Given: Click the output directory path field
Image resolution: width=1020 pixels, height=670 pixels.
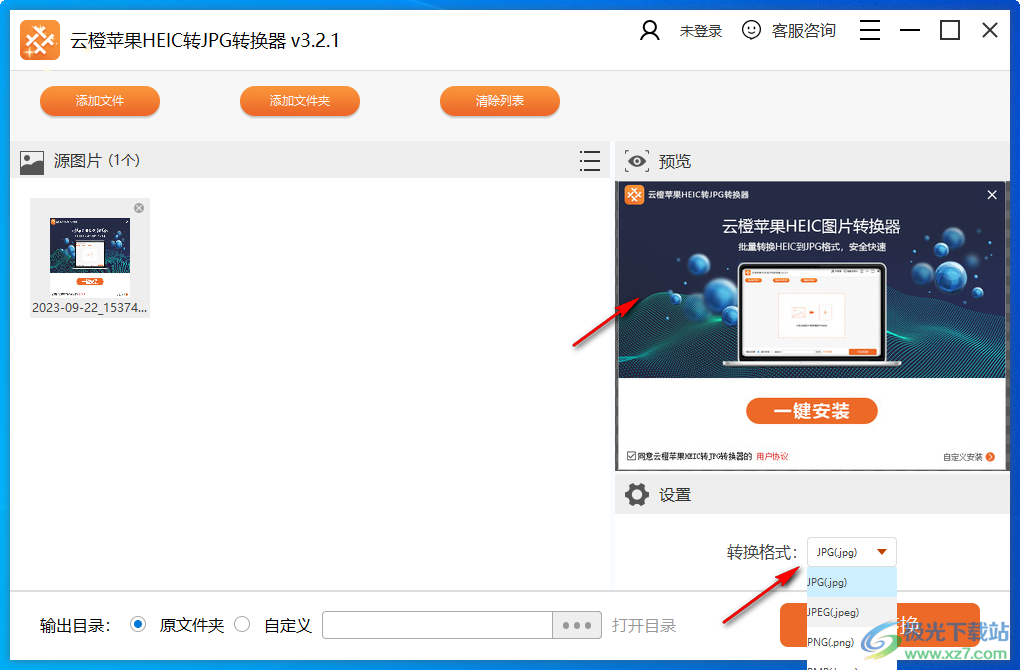Looking at the screenshot, I should tap(438, 625).
